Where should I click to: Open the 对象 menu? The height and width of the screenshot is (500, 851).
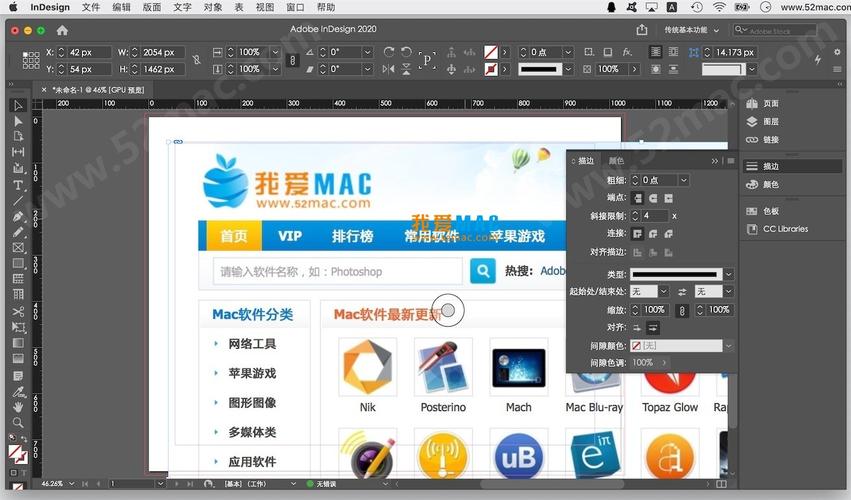(x=213, y=7)
